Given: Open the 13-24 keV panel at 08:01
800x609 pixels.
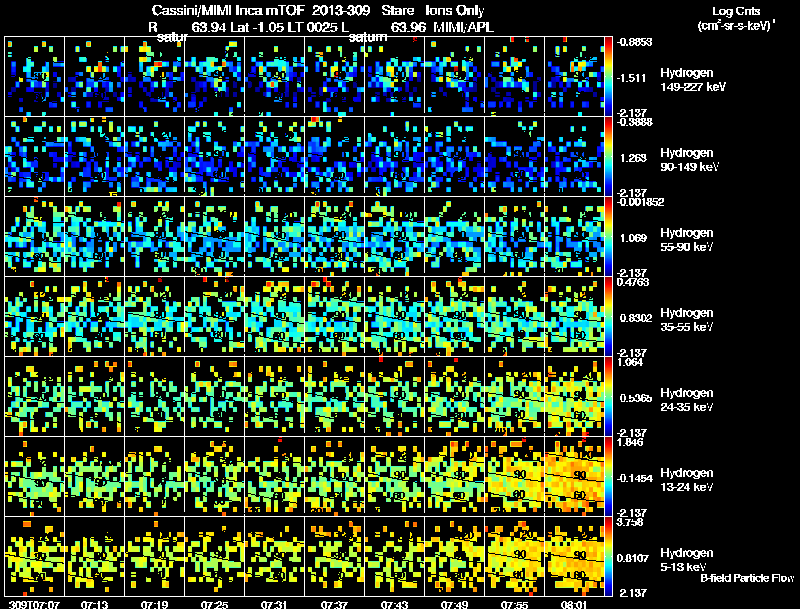Looking at the screenshot, I should [x=574, y=476].
